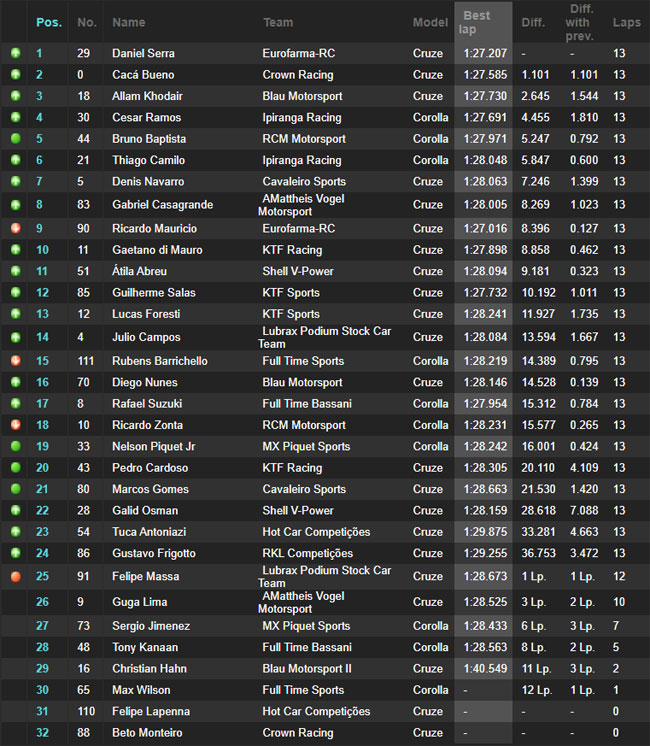Click the orange-red dot beside Felipe Massa
Screen dimensions: 650x746
pos(16,577)
